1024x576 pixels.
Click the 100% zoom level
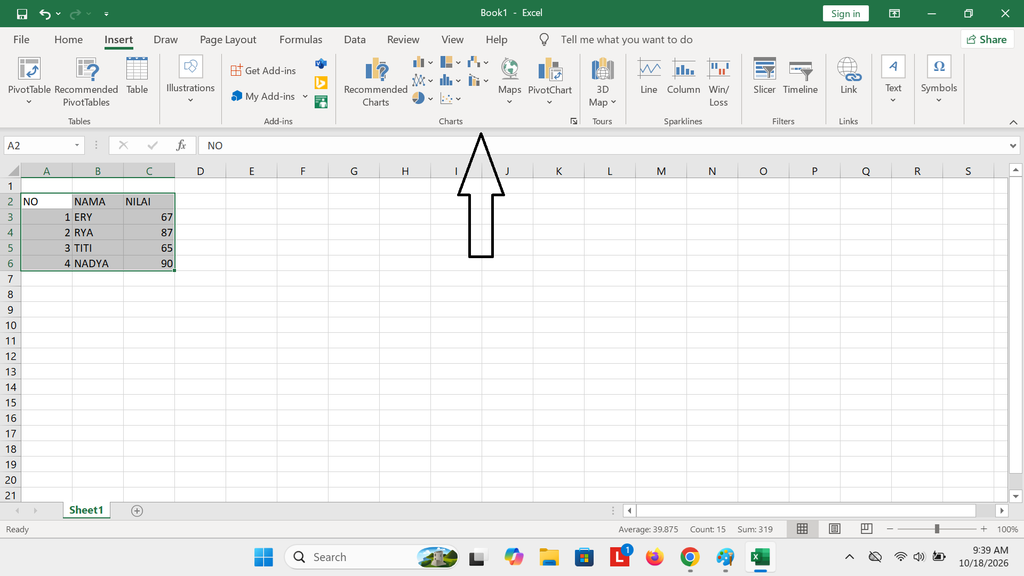(1007, 529)
